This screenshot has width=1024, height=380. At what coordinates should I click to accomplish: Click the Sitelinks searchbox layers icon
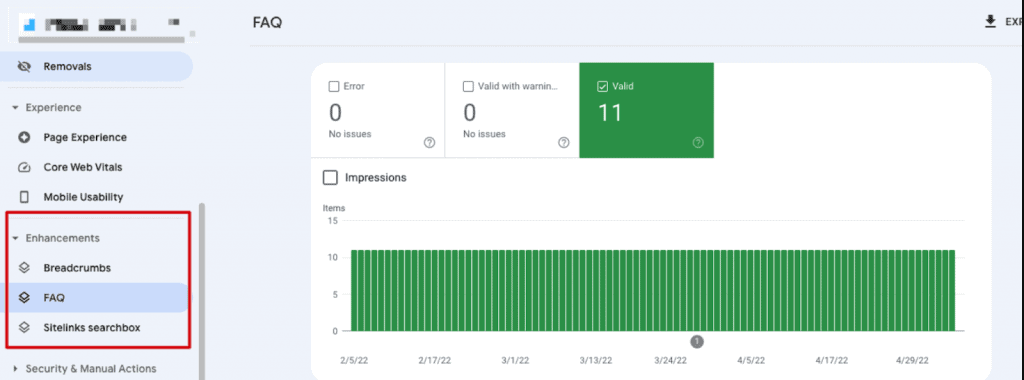click(24, 327)
